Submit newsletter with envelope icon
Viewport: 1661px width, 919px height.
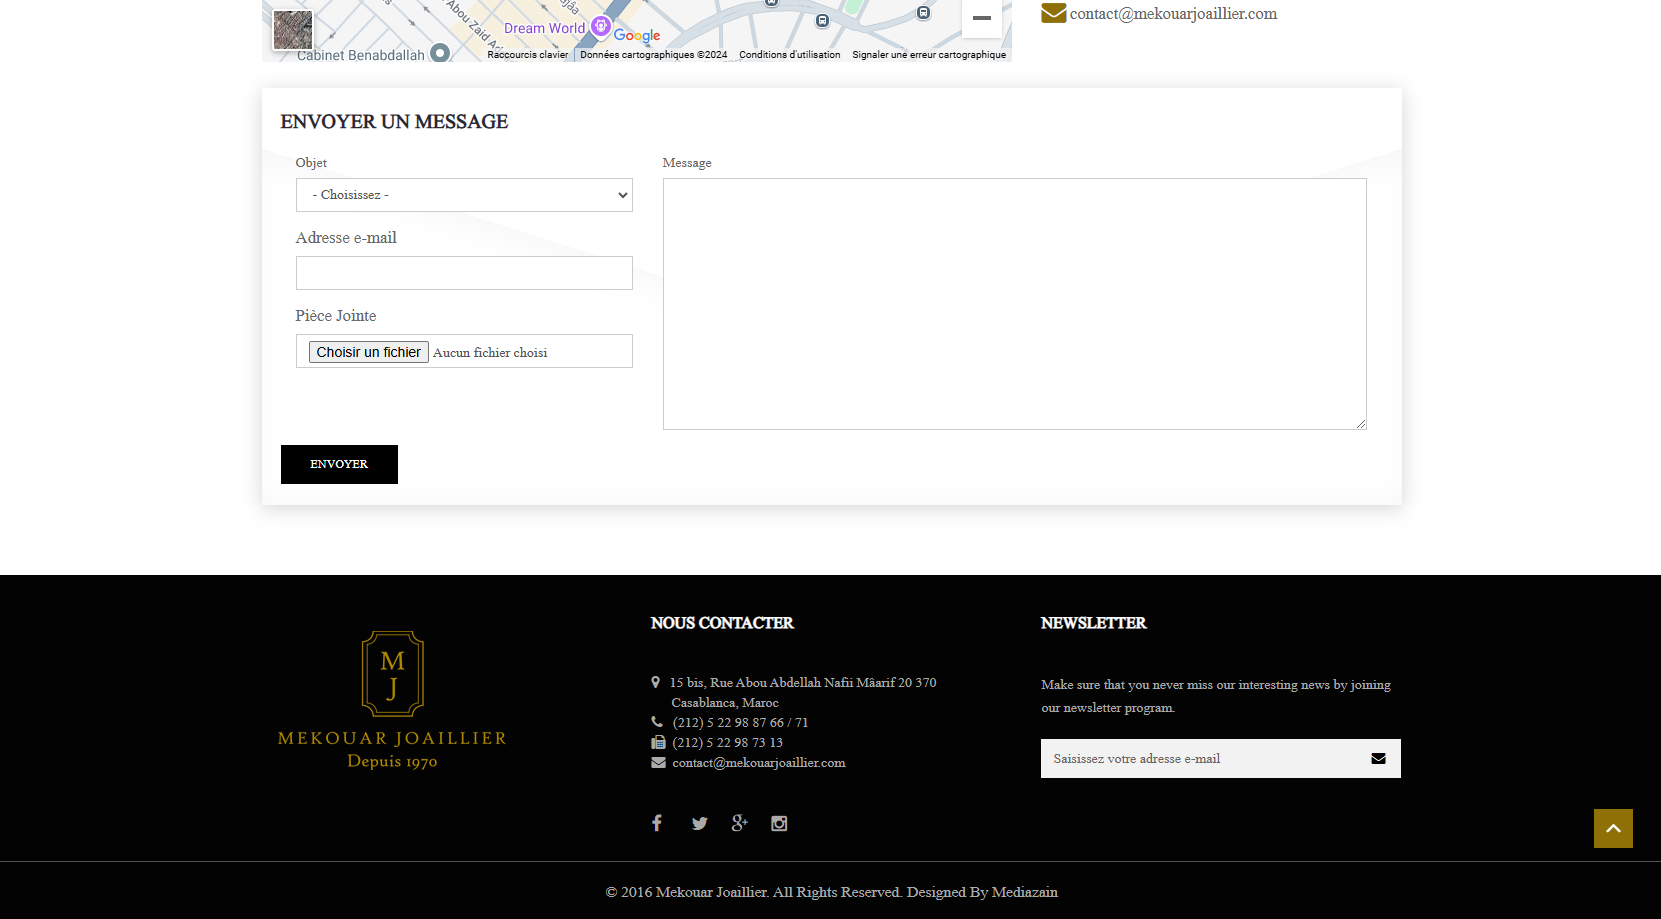coord(1378,759)
